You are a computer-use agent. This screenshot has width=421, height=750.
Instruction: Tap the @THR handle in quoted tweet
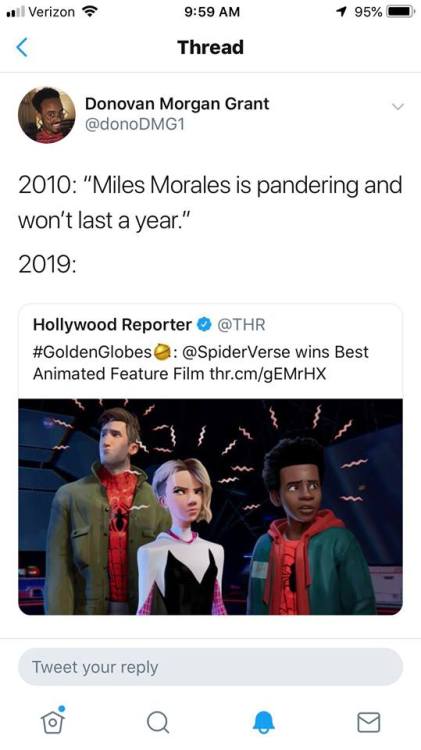(241, 325)
